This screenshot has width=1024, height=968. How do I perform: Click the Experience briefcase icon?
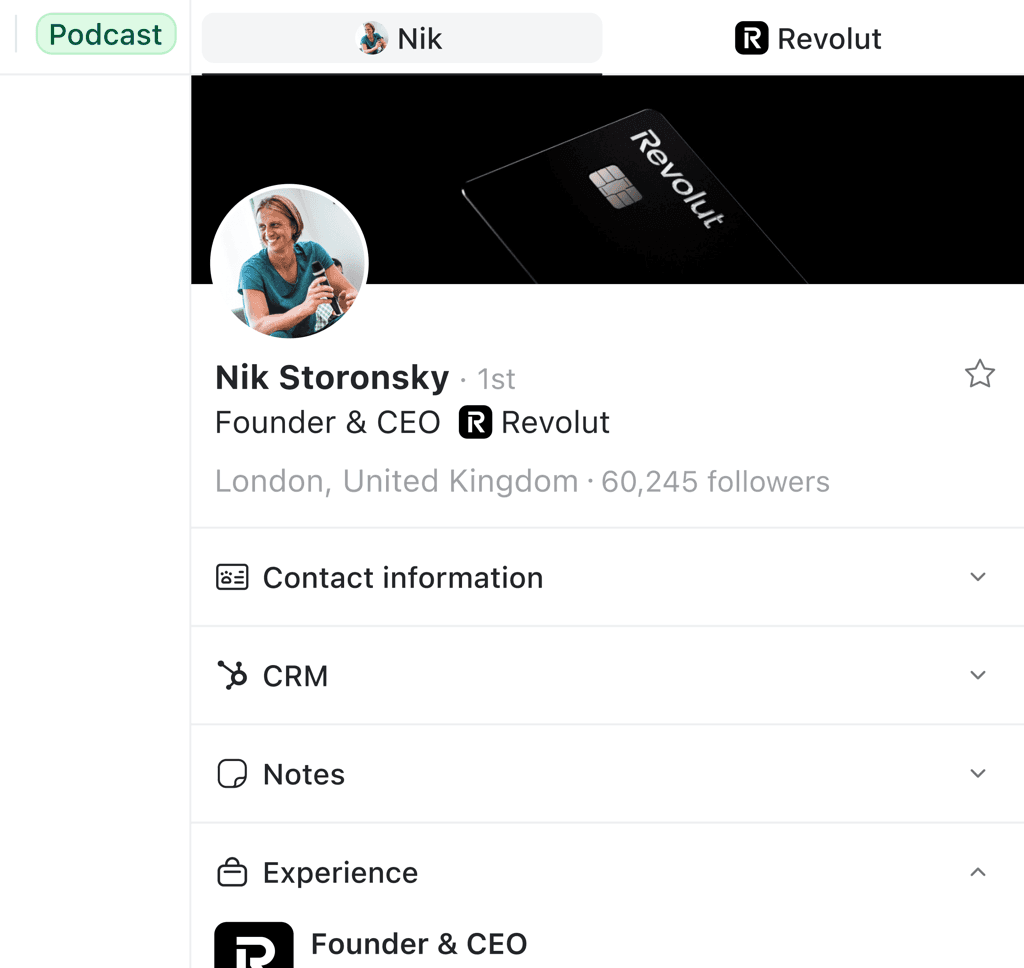[x=231, y=871]
